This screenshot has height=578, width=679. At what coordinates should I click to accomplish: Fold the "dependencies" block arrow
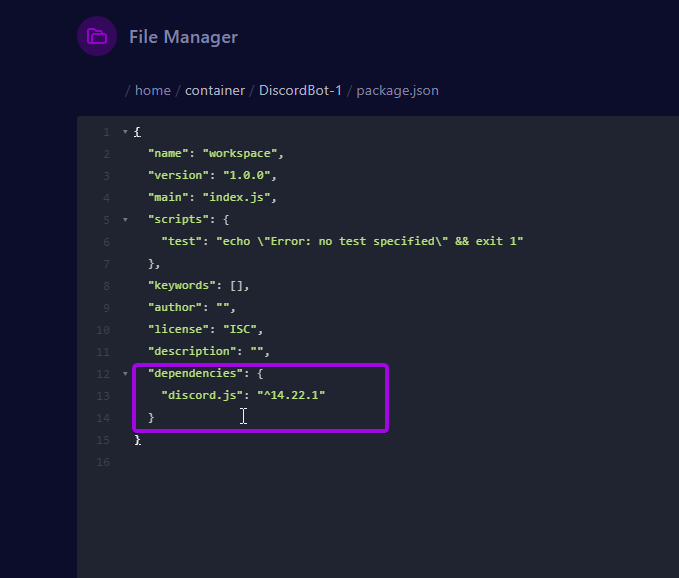click(x=125, y=373)
